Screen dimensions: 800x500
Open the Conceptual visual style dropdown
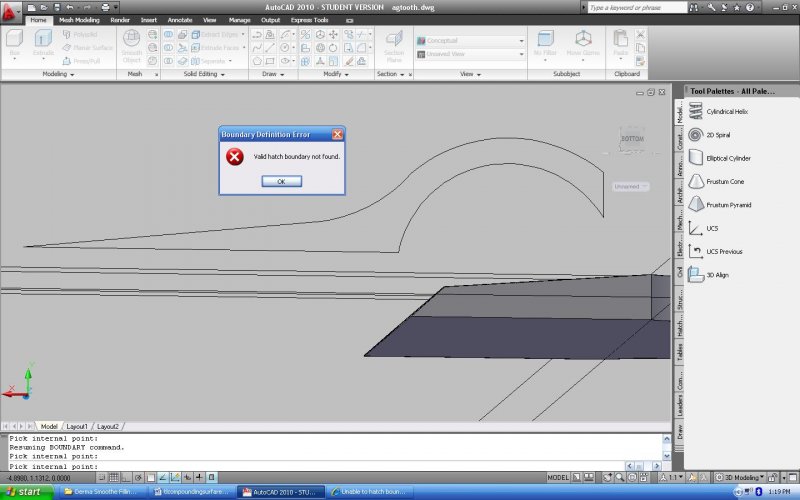coord(470,41)
